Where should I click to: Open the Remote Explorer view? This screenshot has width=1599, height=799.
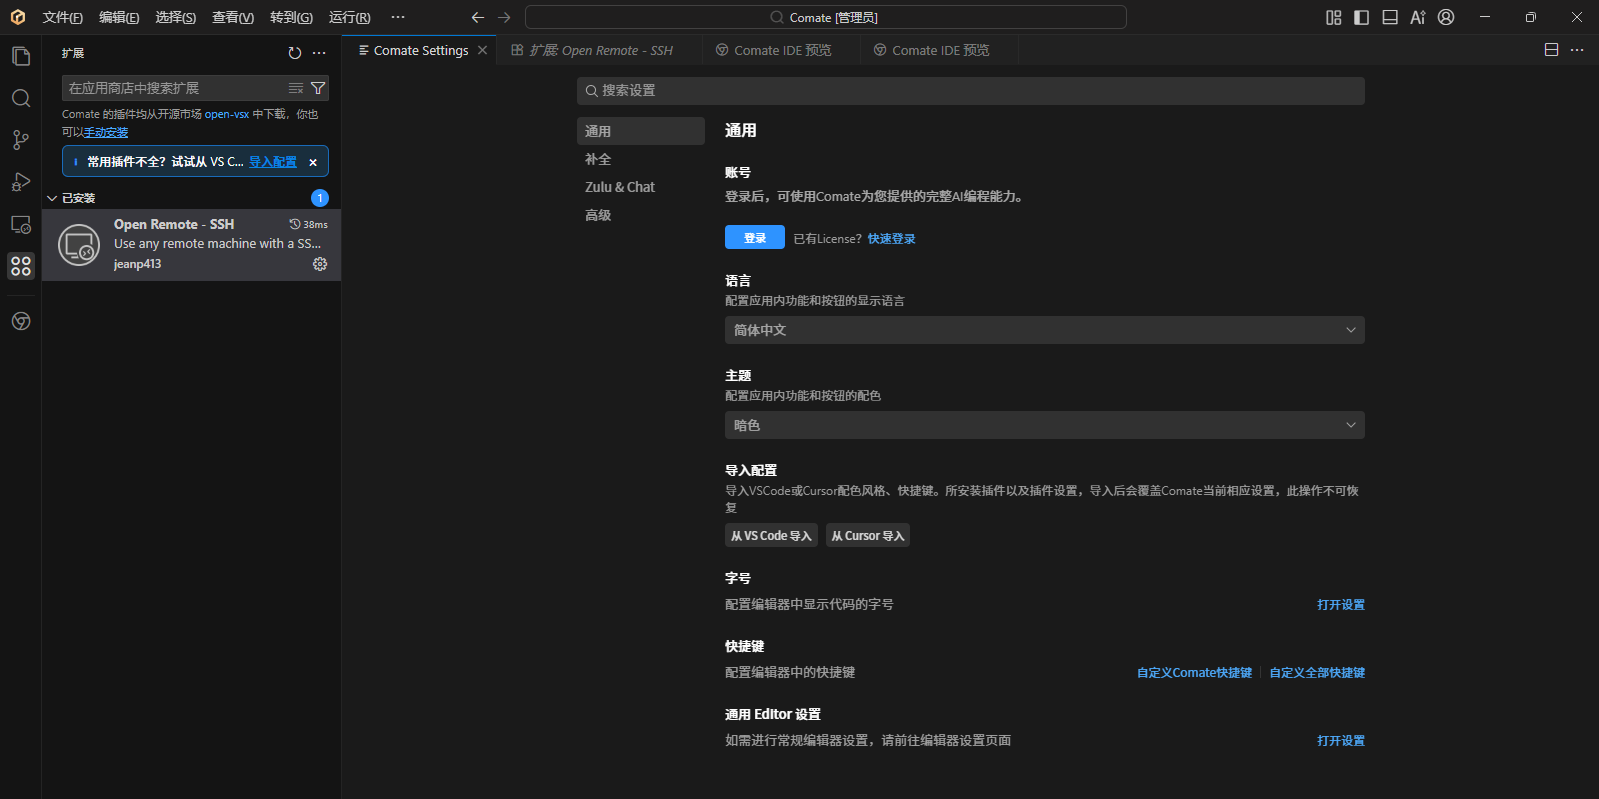[x=21, y=224]
